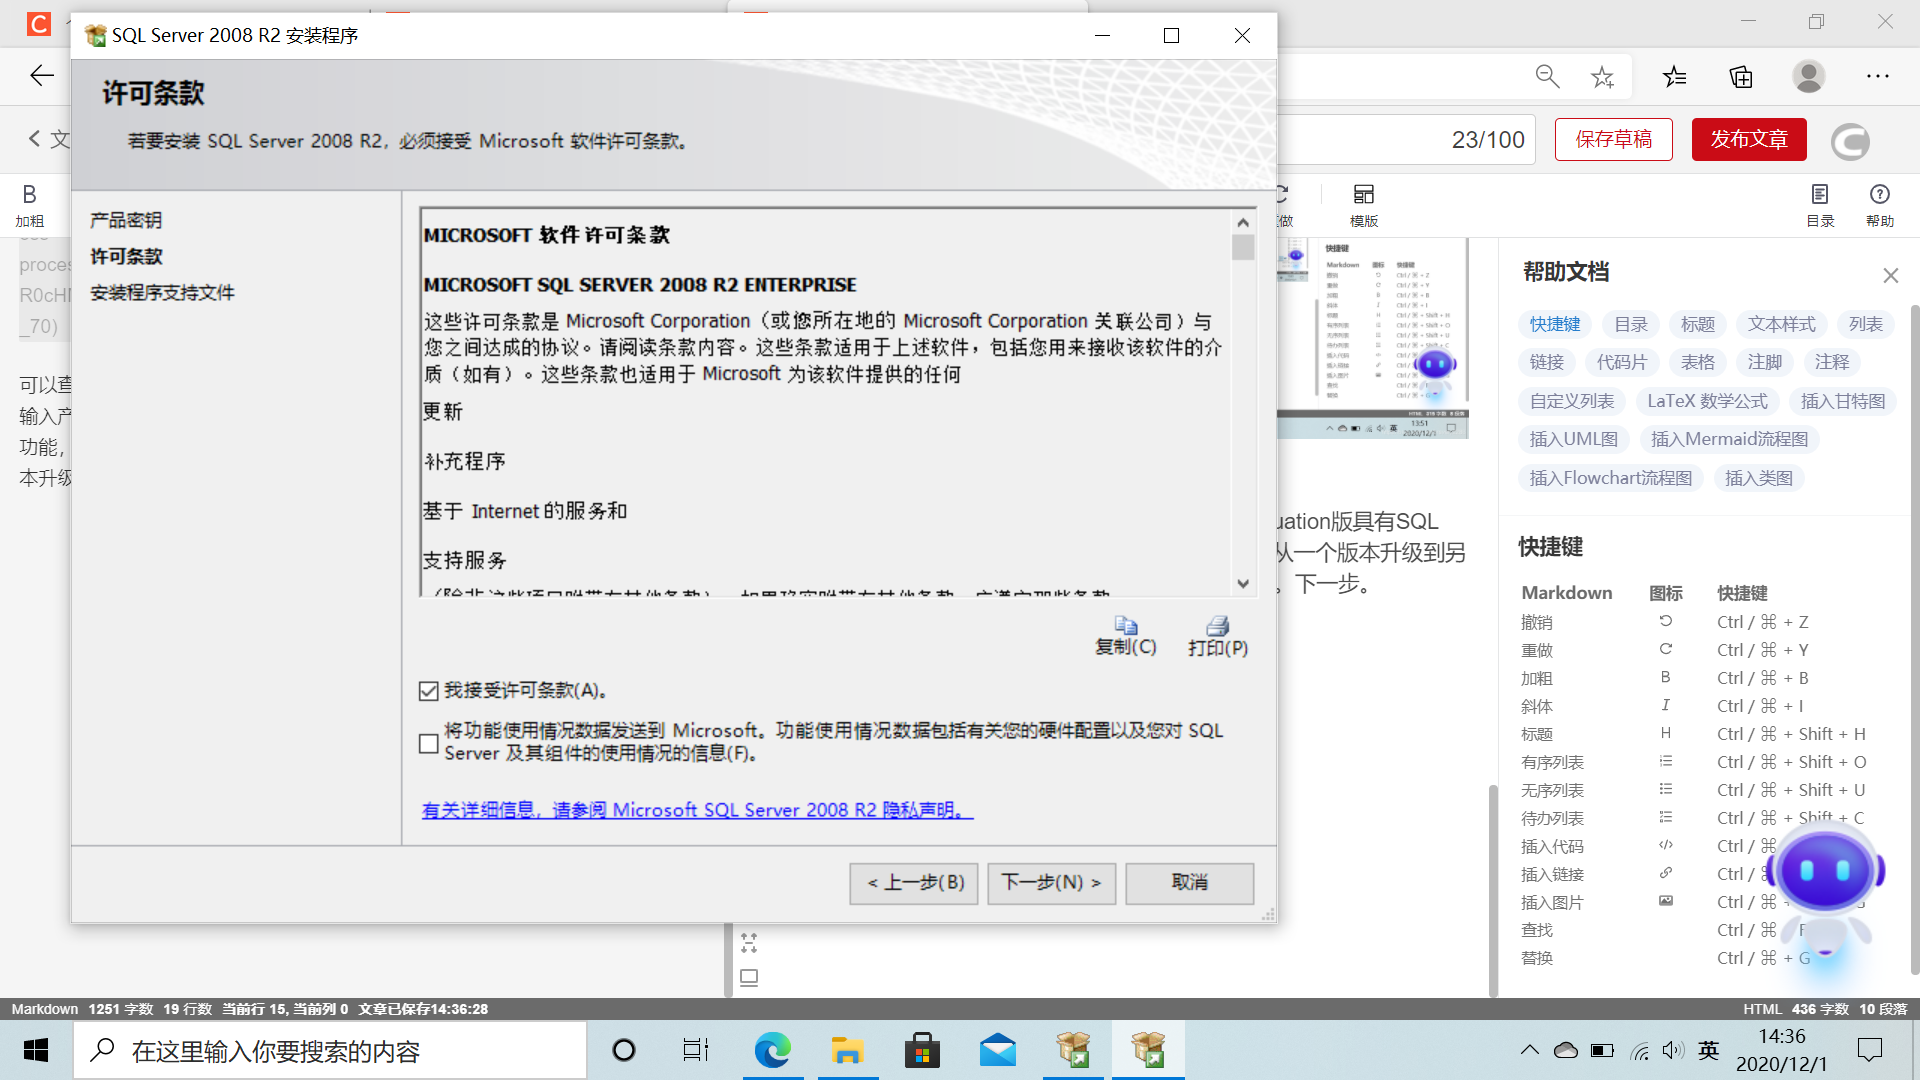This screenshot has height=1080, width=1920.
Task: Open Mail app from taskbar
Action: click(998, 1050)
